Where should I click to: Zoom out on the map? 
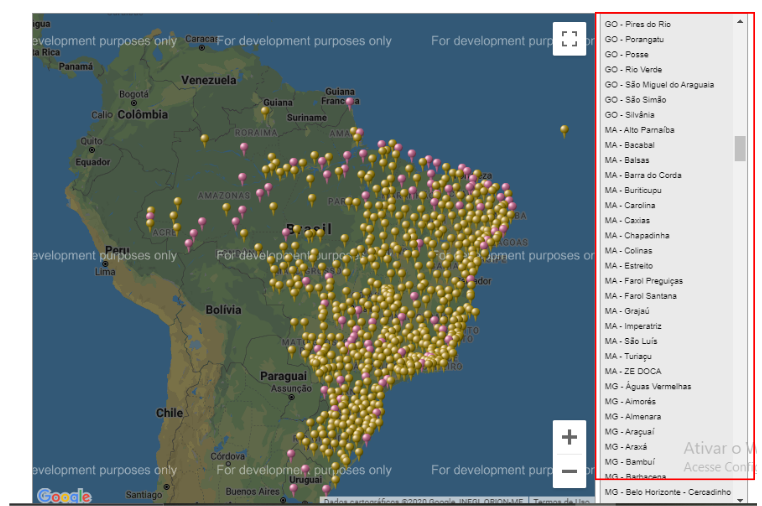tap(569, 471)
